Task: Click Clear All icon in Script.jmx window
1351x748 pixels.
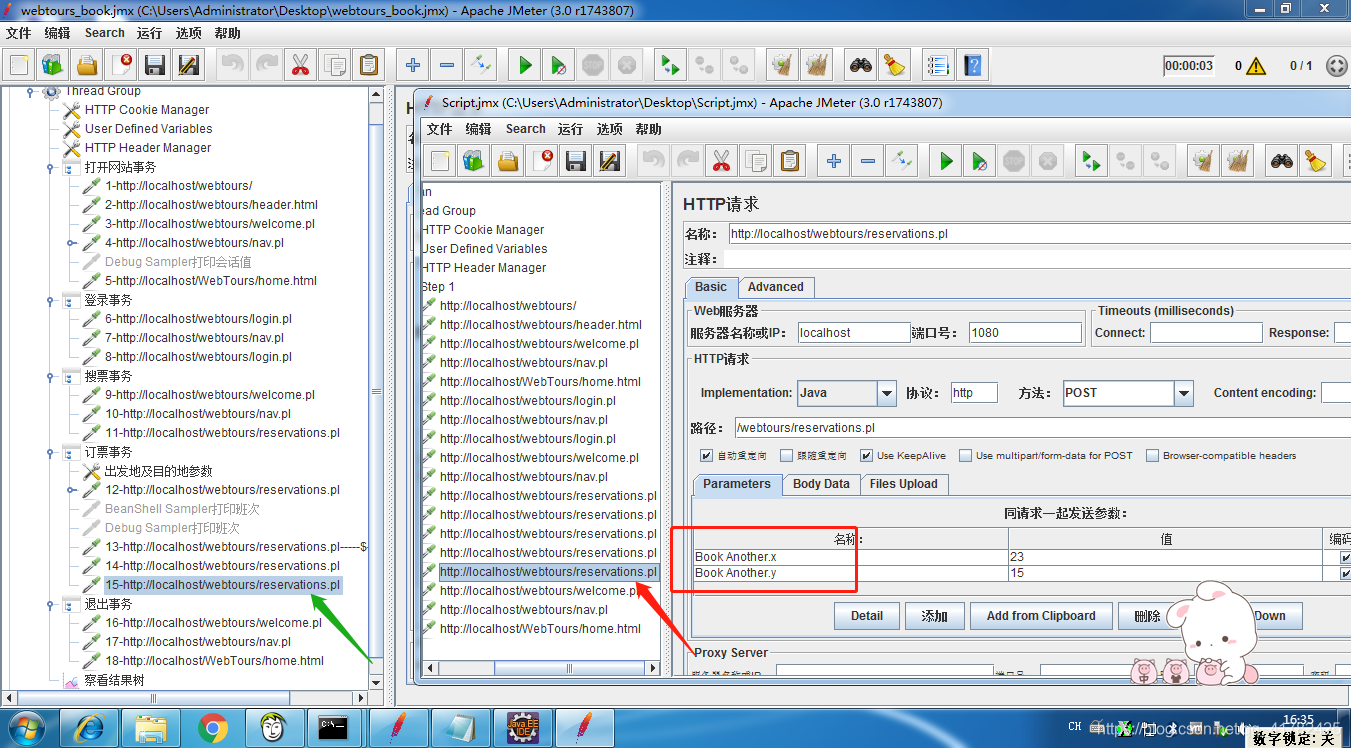Action: [x=1238, y=160]
